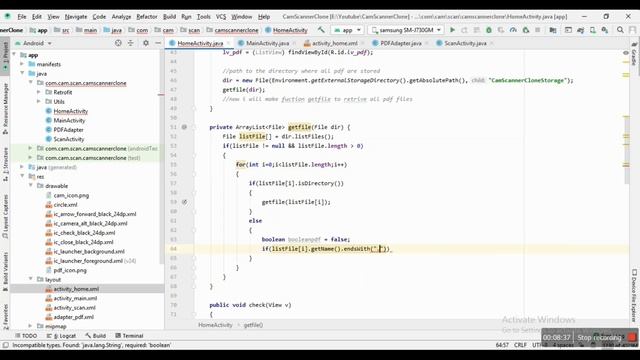Open the Terminal tool window button
This screenshot has height=360, width=640.
(129, 336)
